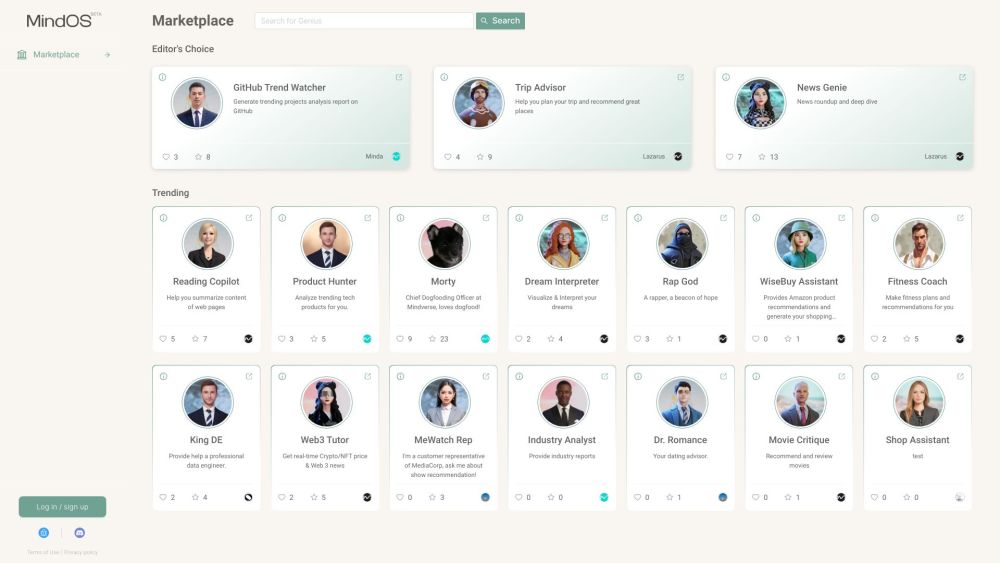
Task: Expand sidebar using arrow next to Marketplace
Action: tap(107, 54)
